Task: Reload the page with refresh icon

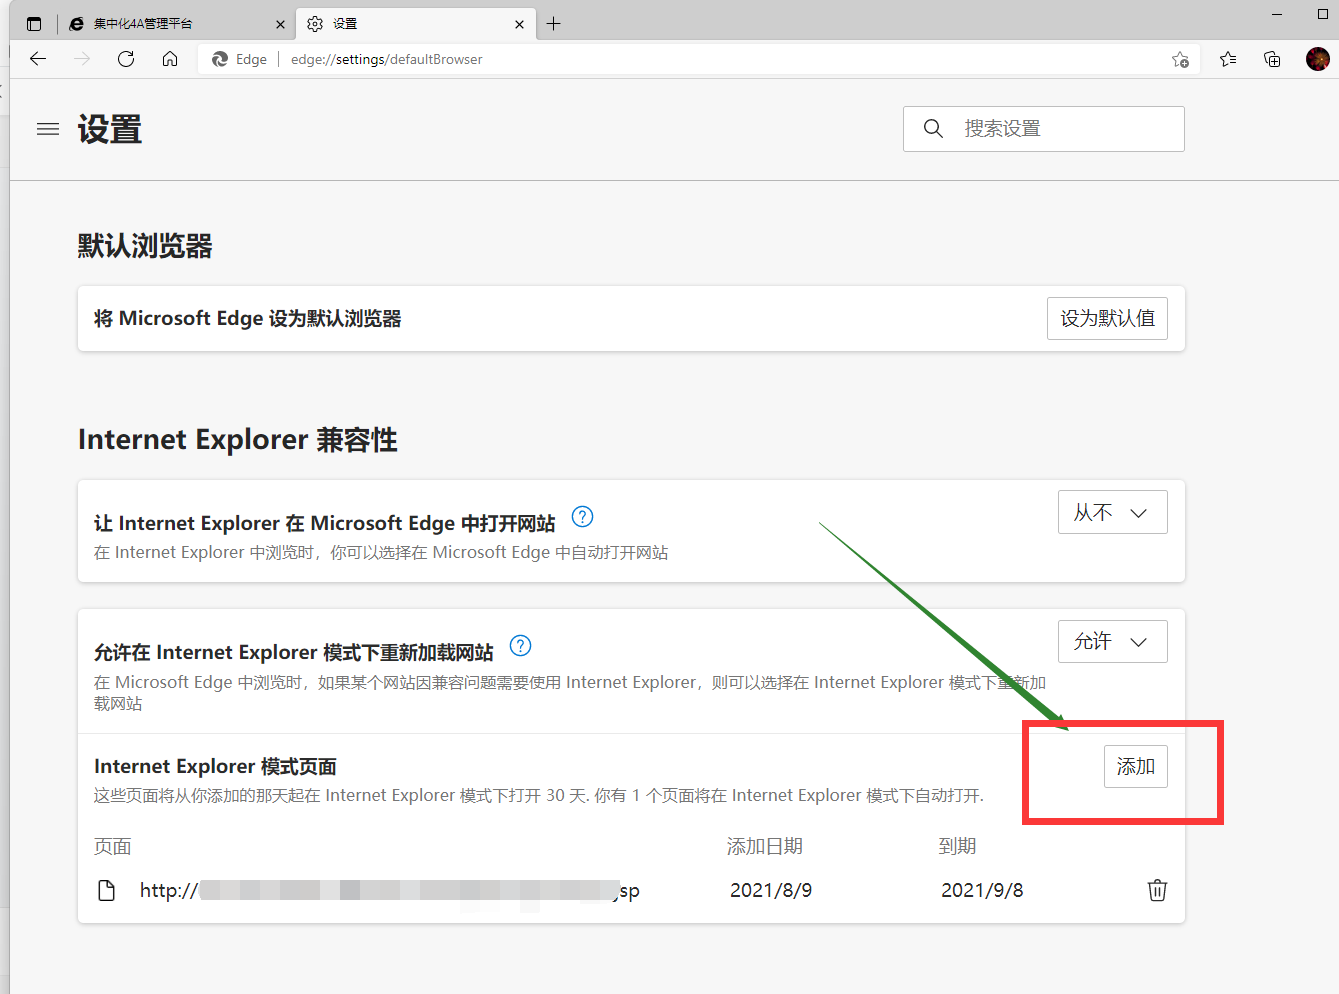Action: point(126,59)
